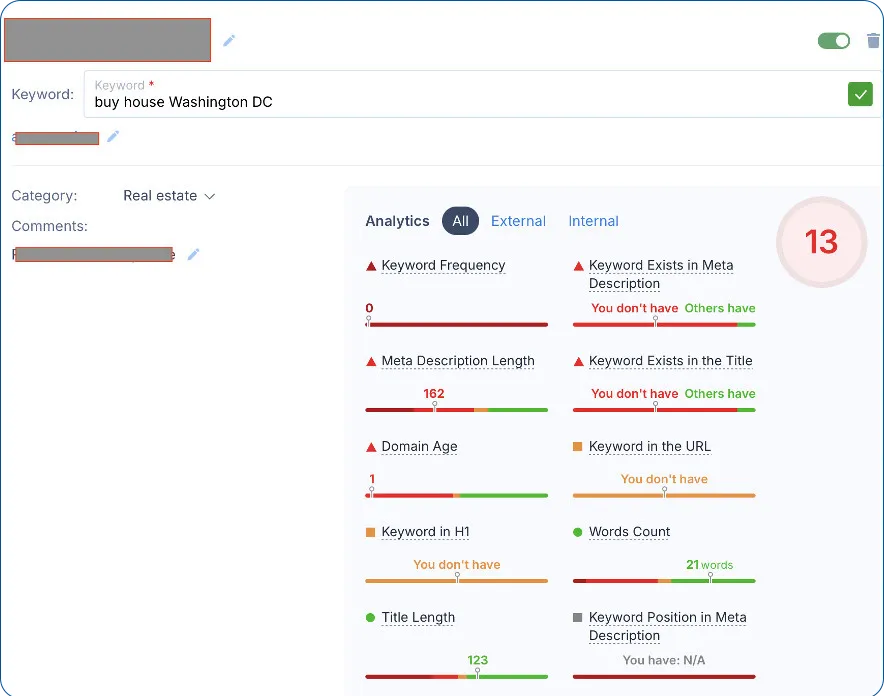Click the Domain Age bar marker
The image size is (884, 696).
pyautogui.click(x=372, y=492)
